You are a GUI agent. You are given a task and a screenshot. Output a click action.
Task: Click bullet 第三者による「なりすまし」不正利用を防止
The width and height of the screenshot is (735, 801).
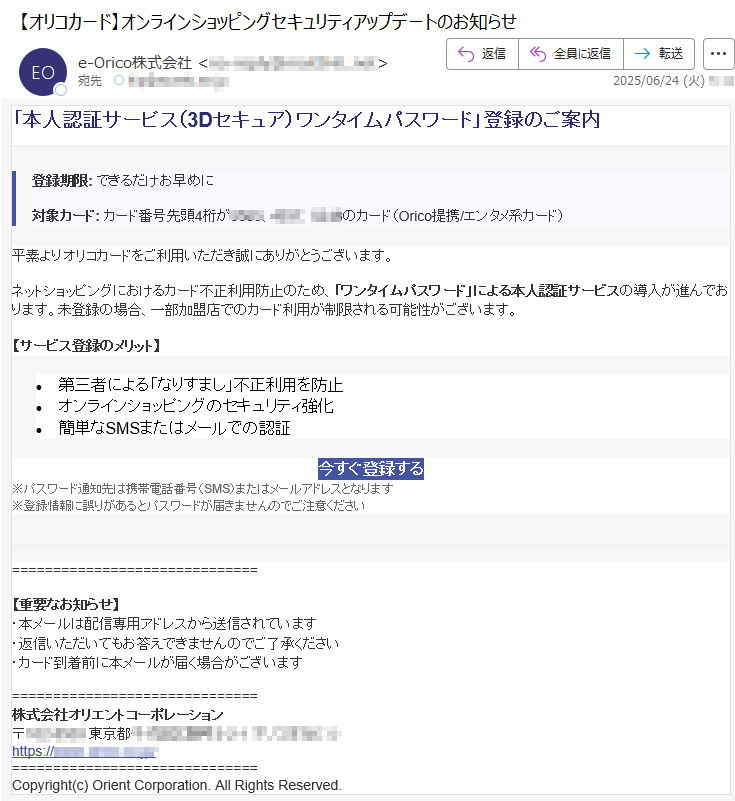[200, 385]
